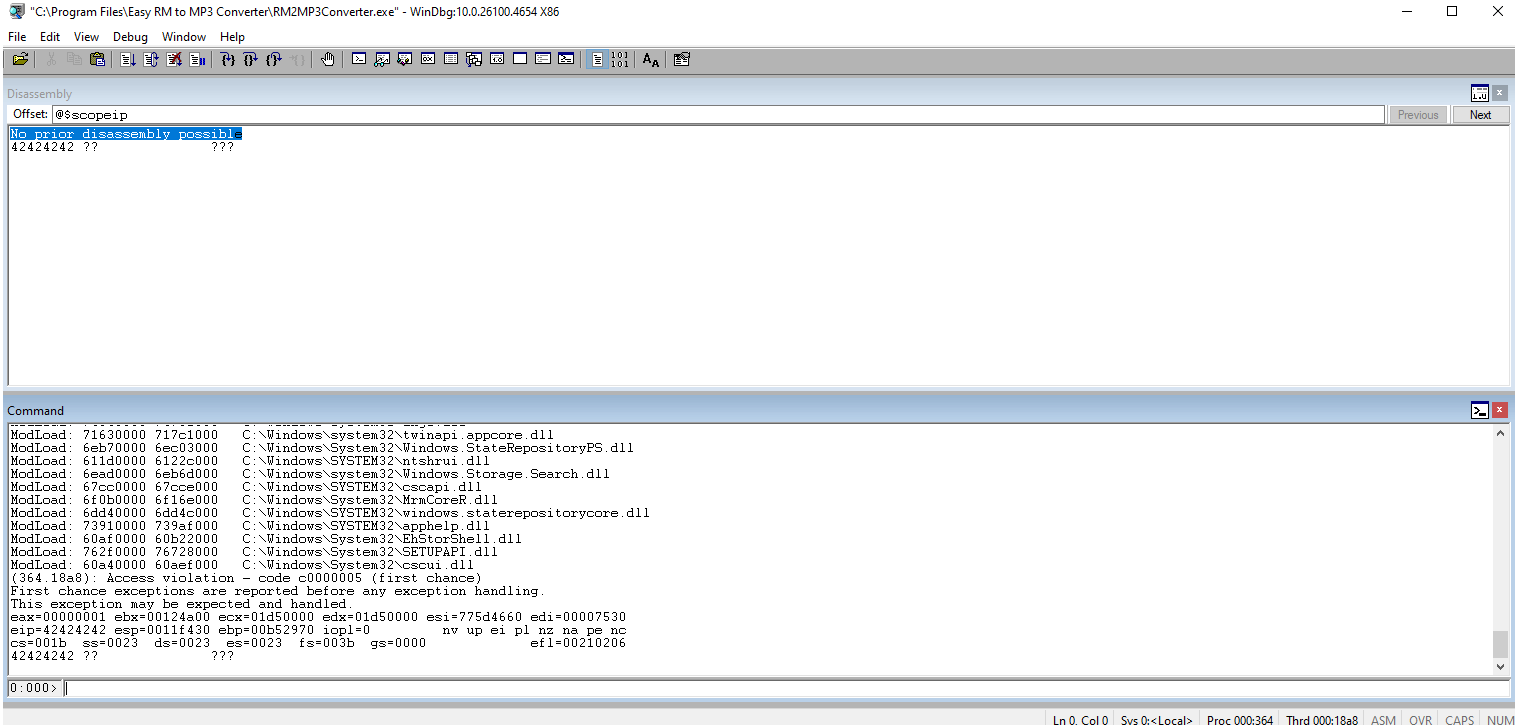Open the Disassembly window options menu icon

coord(1480,93)
